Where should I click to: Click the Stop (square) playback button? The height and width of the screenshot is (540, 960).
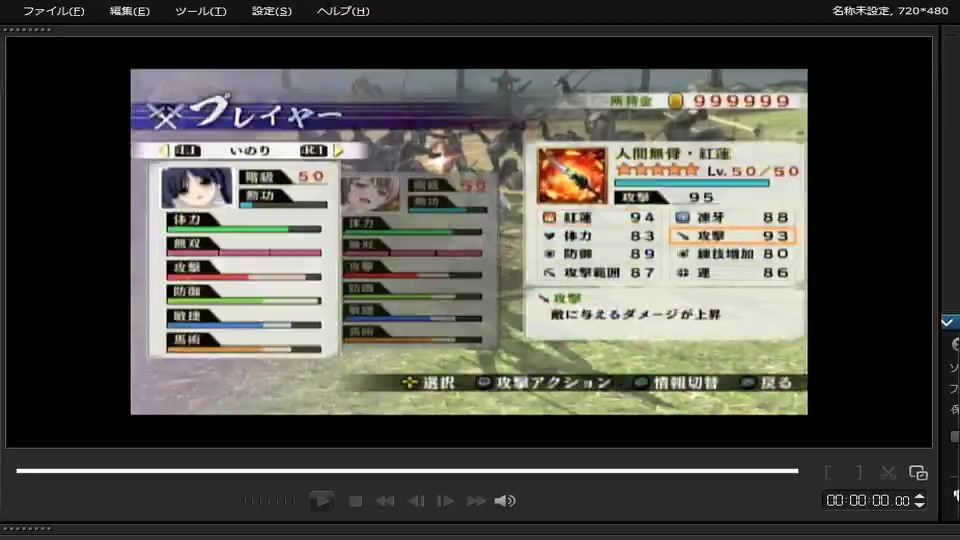[x=355, y=501]
